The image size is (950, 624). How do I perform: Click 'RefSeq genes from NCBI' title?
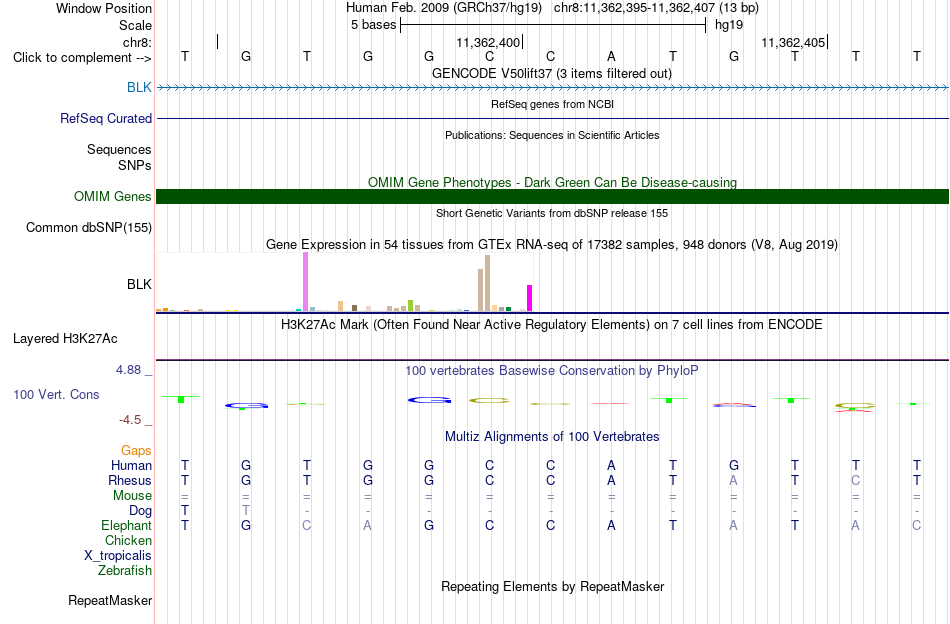tap(553, 104)
